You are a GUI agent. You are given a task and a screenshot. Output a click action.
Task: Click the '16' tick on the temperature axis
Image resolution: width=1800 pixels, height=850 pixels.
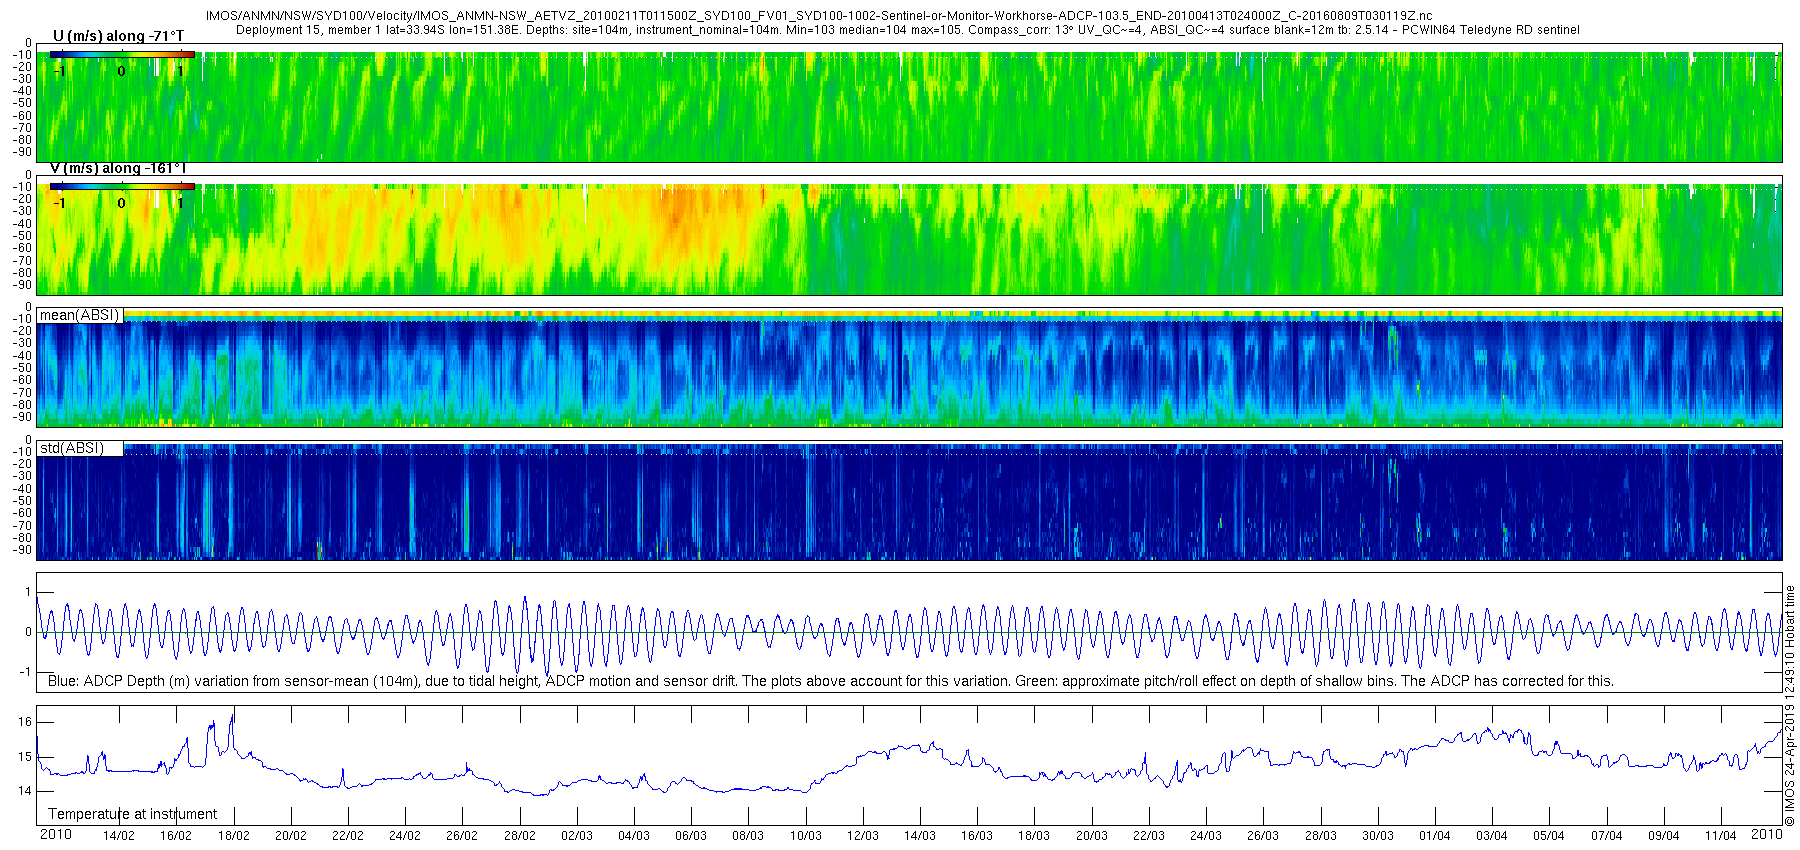coord(25,722)
